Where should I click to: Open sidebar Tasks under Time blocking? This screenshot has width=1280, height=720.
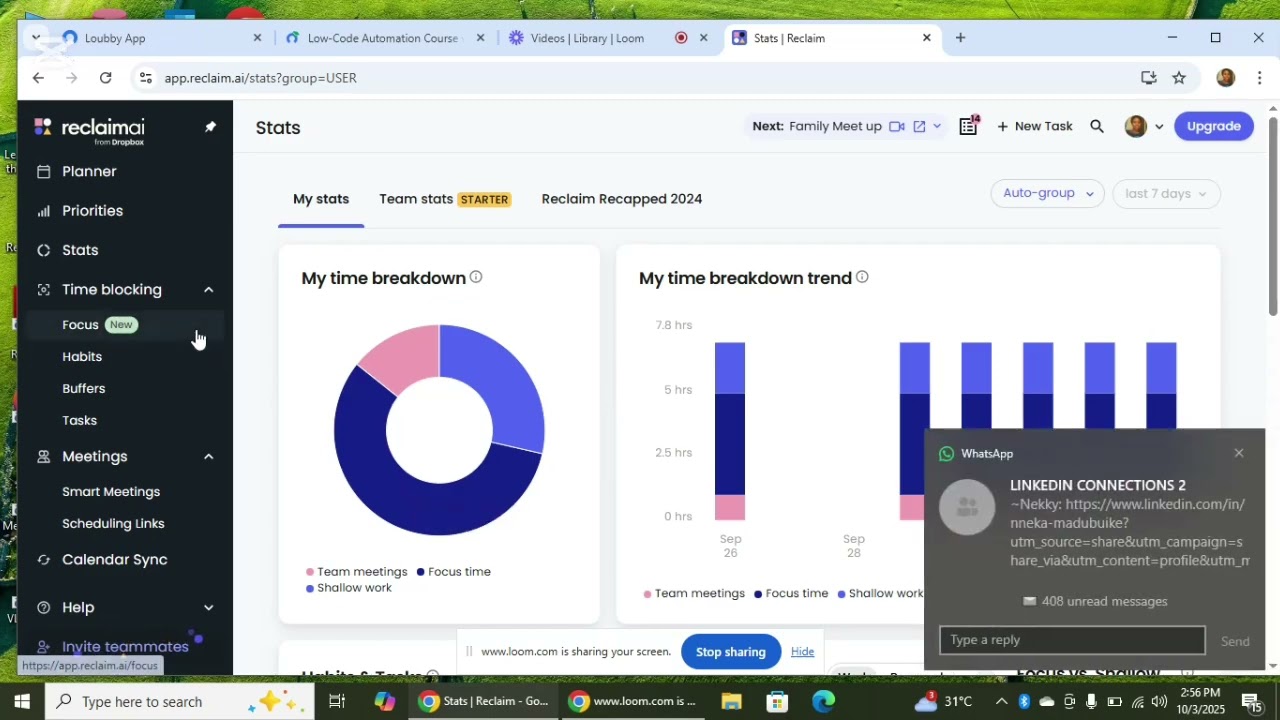point(79,421)
